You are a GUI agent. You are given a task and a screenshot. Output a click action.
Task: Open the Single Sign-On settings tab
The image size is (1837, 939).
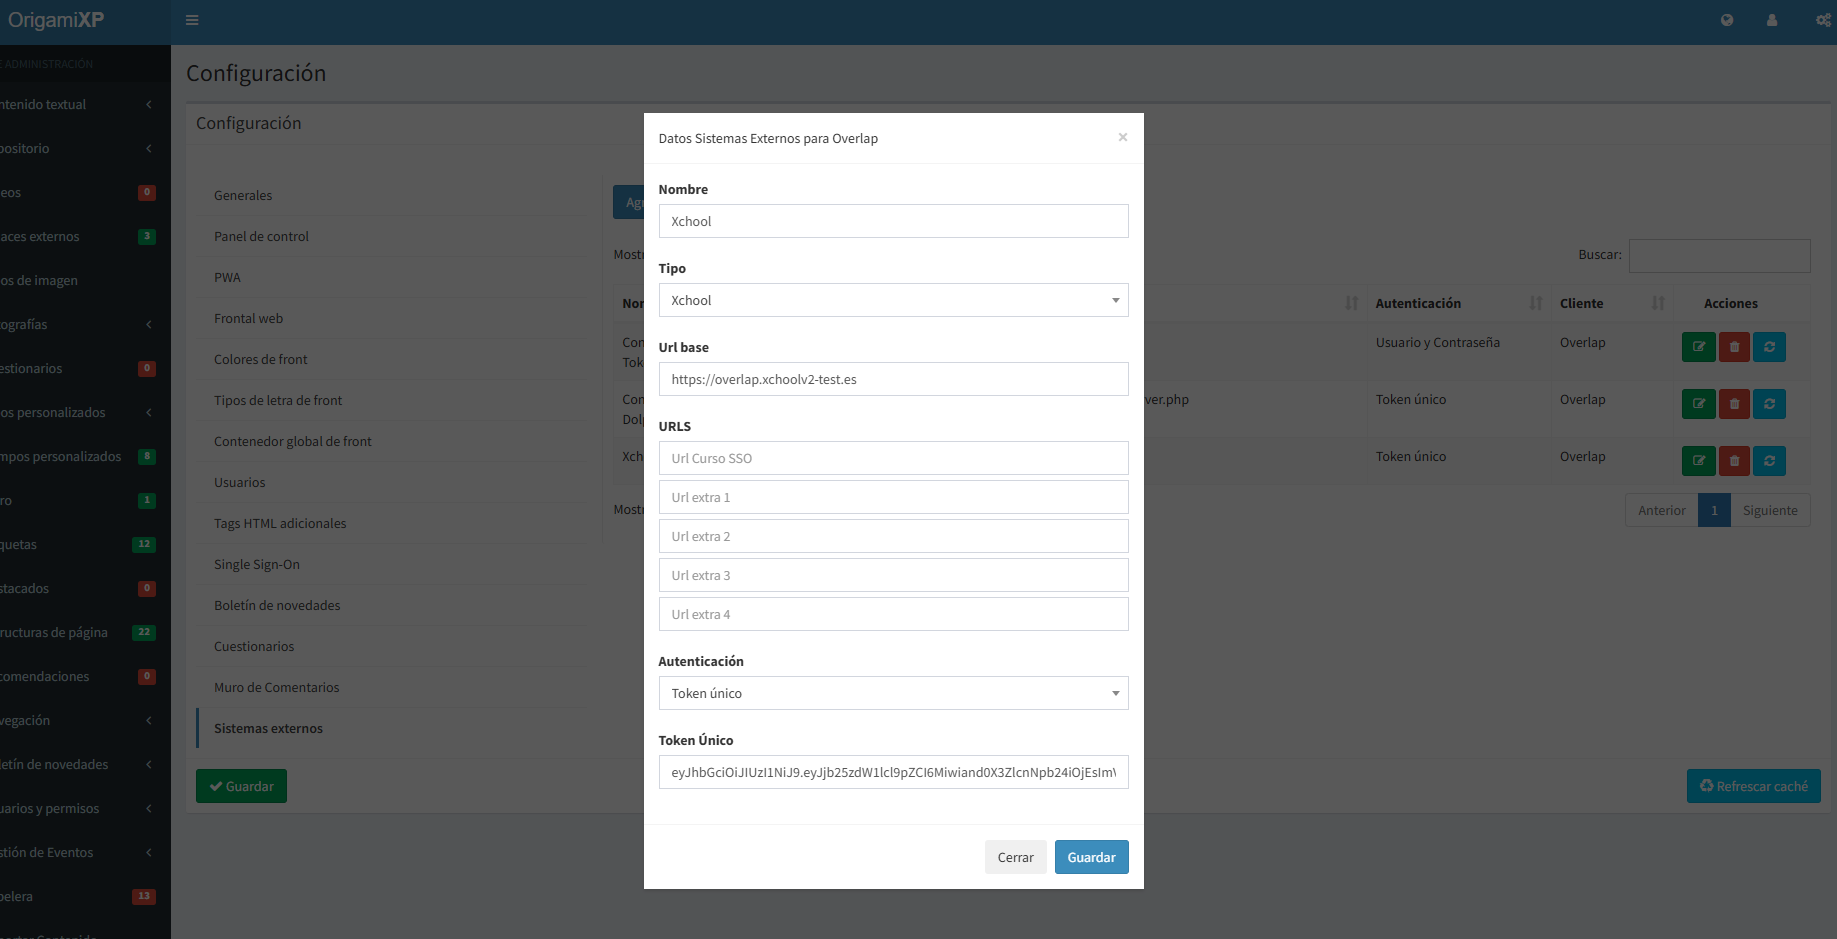390,564
